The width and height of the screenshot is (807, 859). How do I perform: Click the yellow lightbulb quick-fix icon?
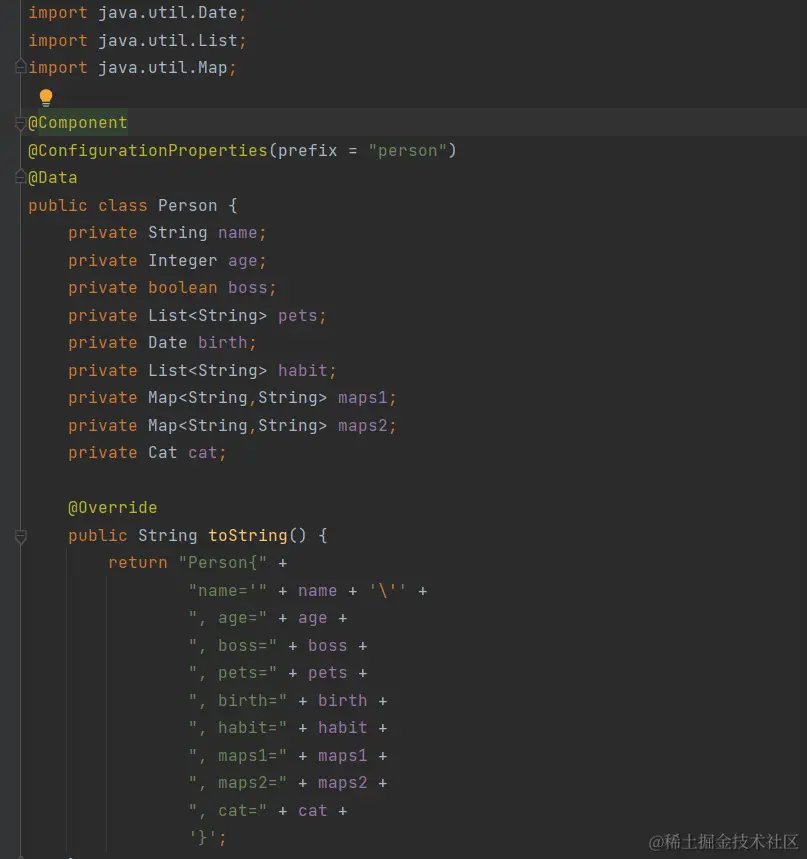pos(46,98)
